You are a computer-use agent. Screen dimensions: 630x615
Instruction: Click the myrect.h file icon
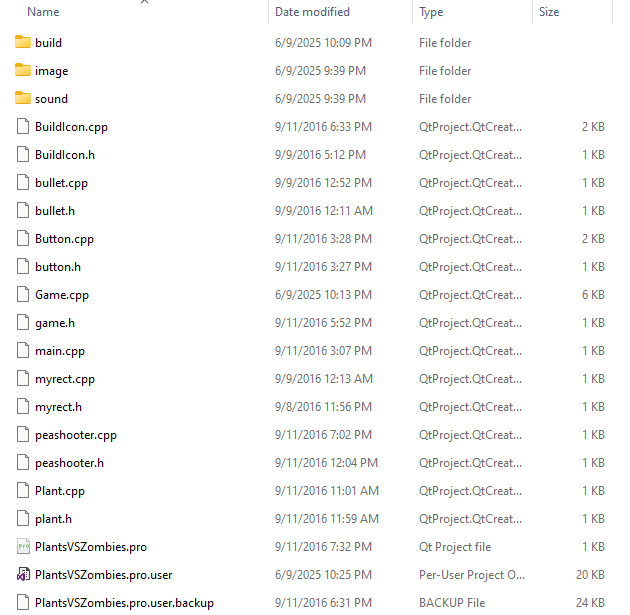click(x=23, y=407)
